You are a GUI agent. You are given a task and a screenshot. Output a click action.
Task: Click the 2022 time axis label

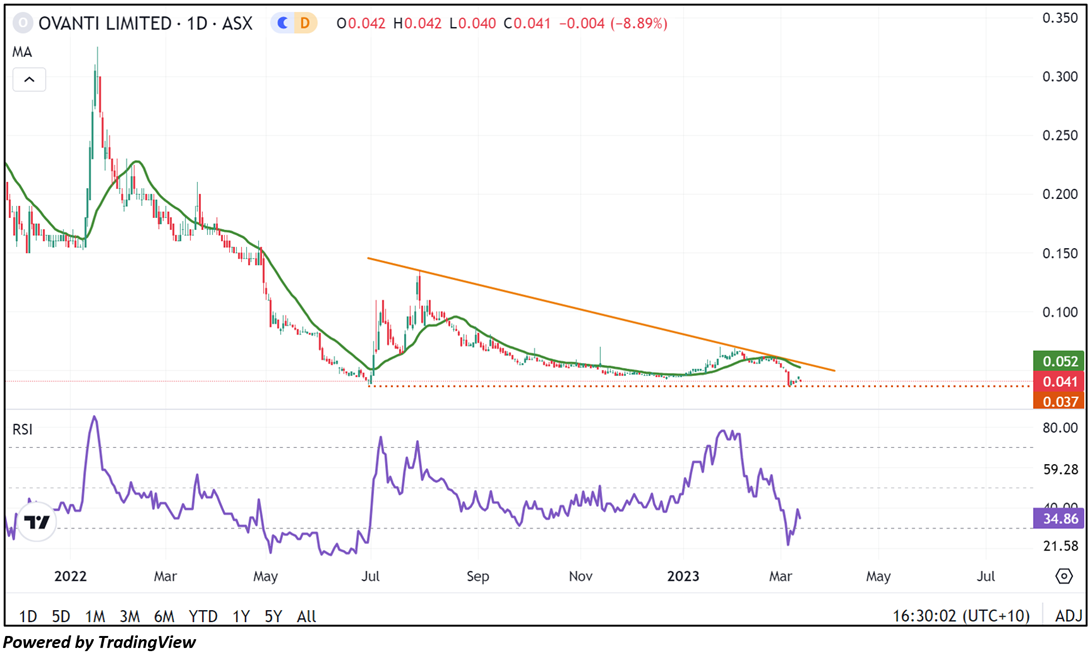pos(70,577)
